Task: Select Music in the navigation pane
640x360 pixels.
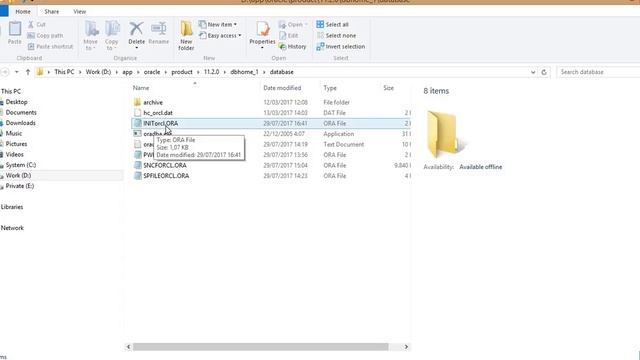Action: pyautogui.click(x=13, y=133)
